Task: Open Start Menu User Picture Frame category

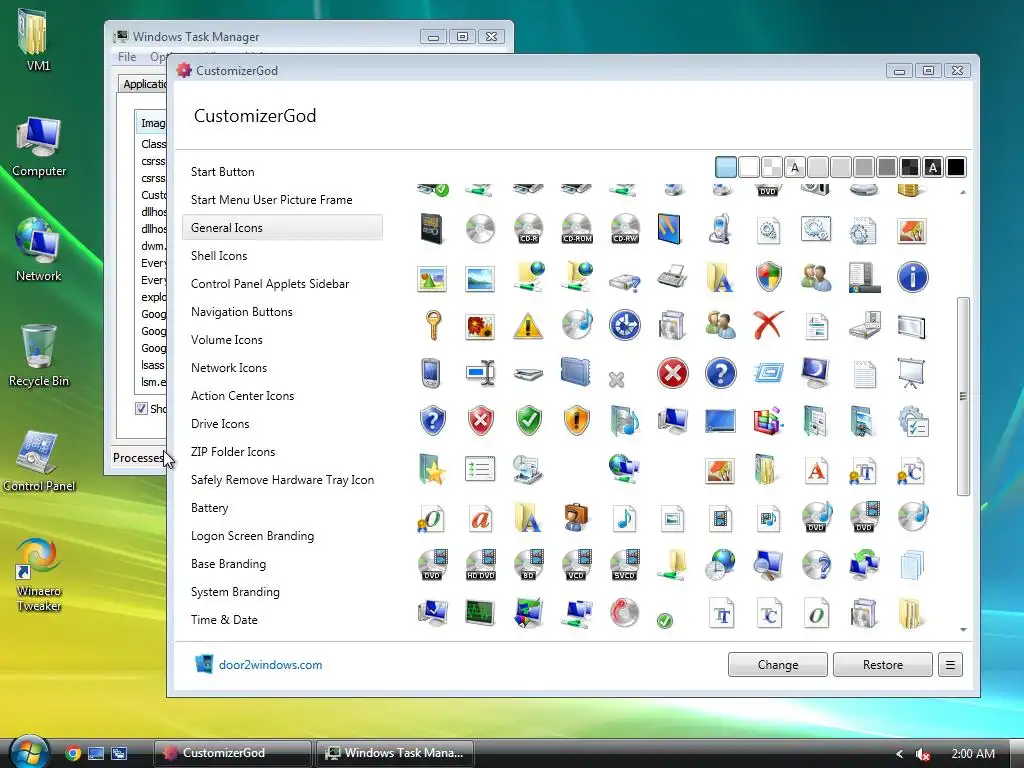Action: (x=272, y=200)
